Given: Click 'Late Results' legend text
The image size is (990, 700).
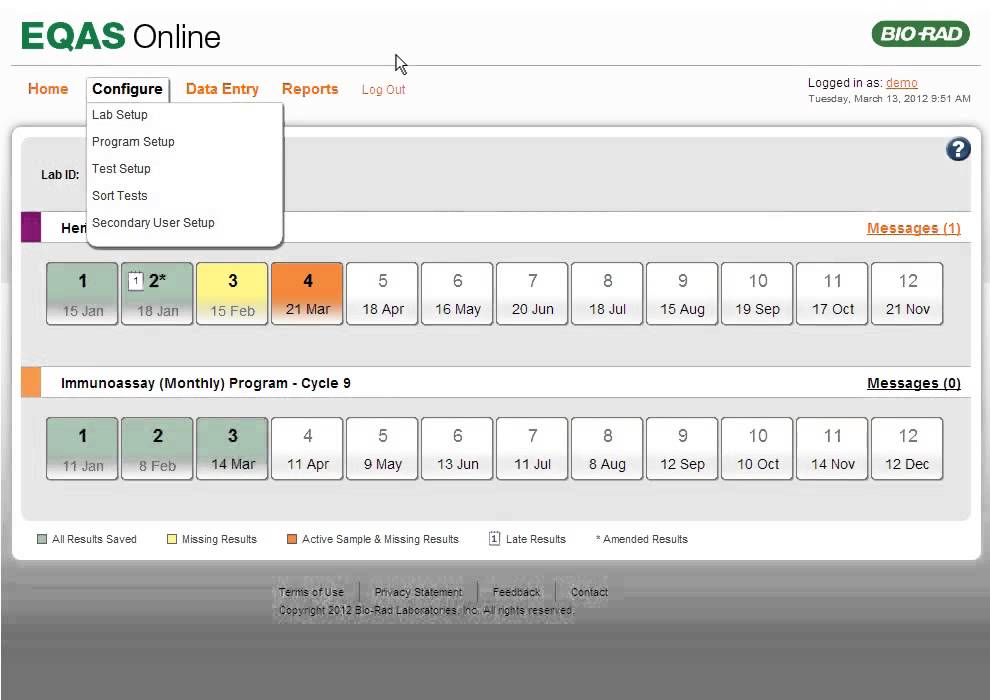Looking at the screenshot, I should (x=535, y=539).
